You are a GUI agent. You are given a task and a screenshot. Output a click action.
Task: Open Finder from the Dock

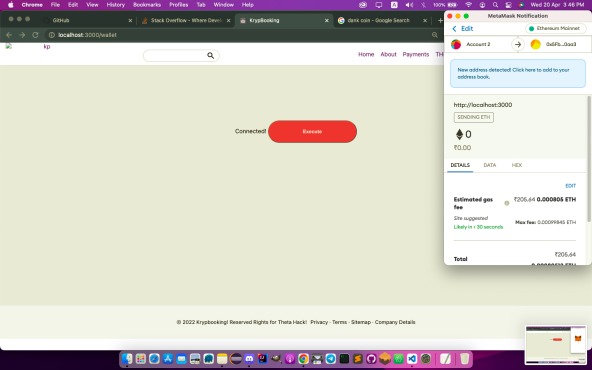[127, 358]
